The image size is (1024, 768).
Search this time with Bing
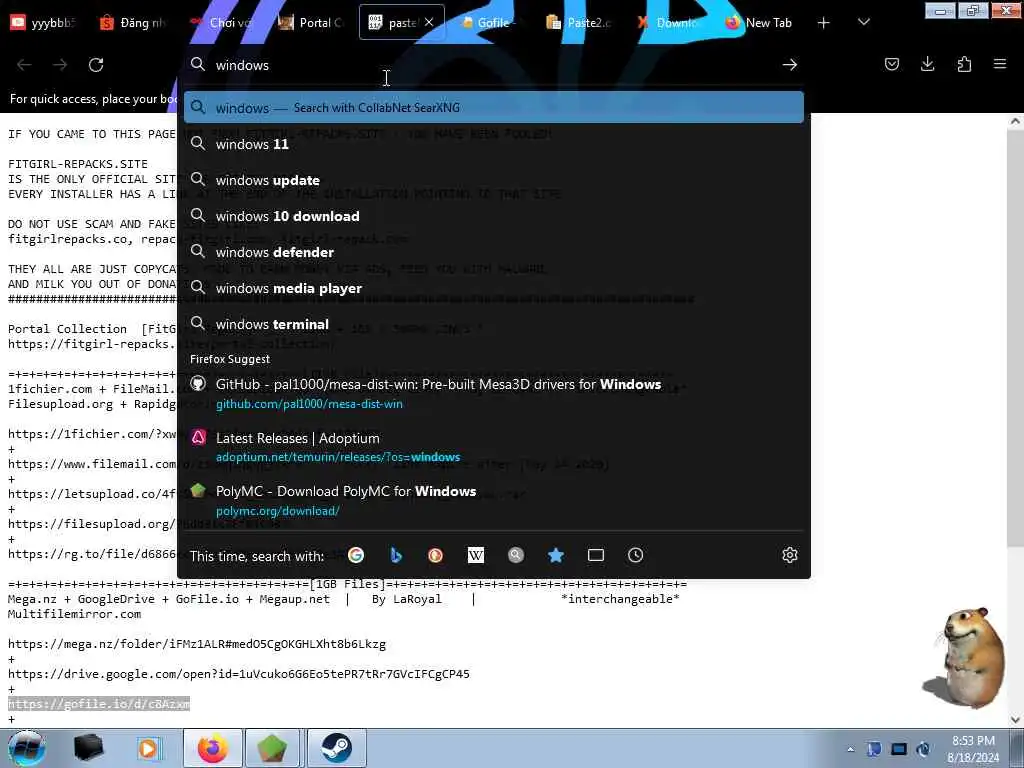pos(396,555)
